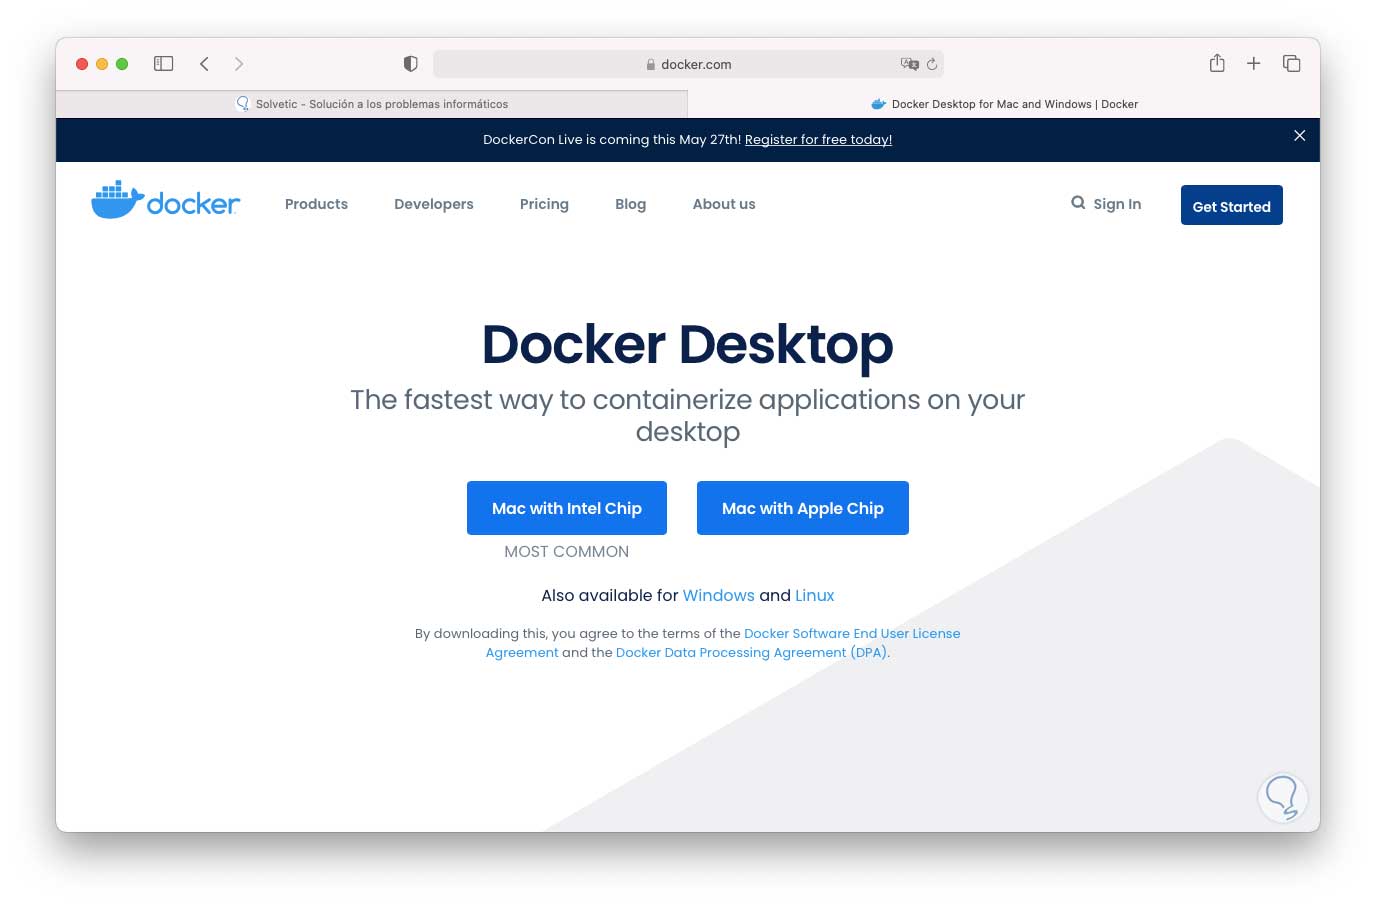
Task: Follow the Register for free today link
Action: click(x=818, y=140)
